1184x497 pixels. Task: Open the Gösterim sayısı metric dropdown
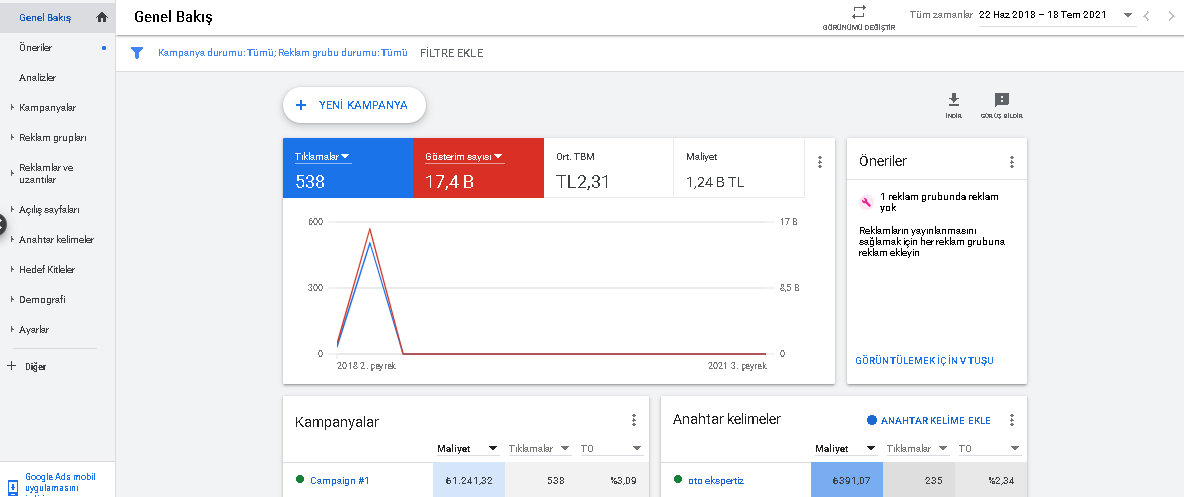pos(499,157)
